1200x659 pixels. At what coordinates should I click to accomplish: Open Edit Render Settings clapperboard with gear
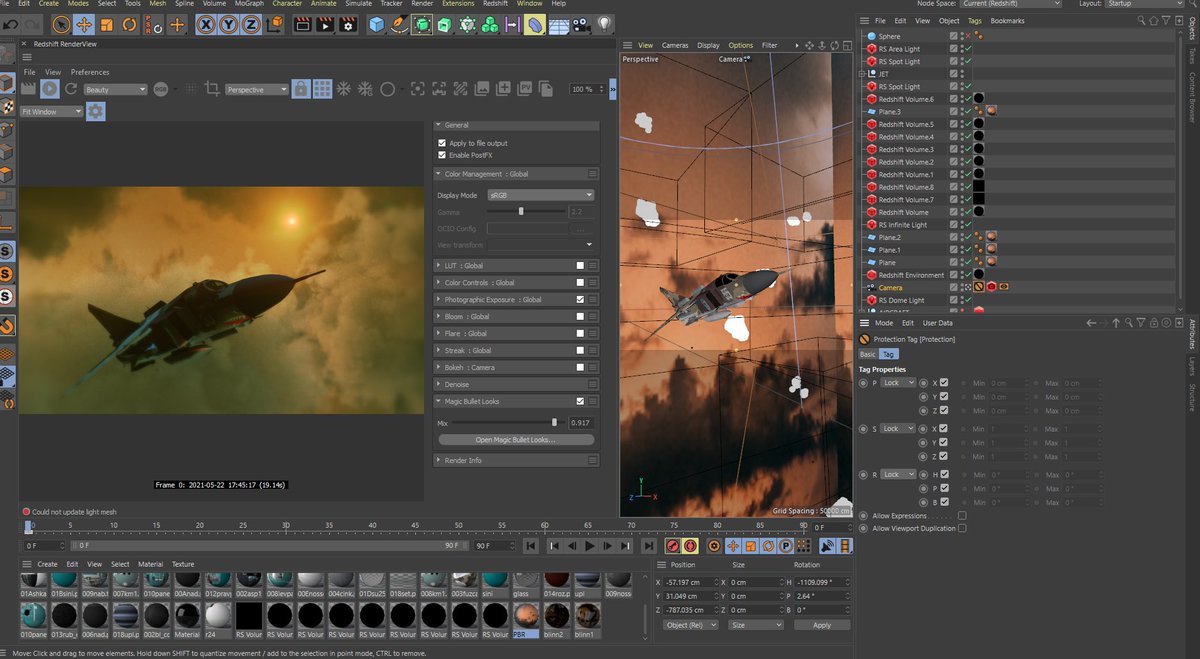point(348,24)
